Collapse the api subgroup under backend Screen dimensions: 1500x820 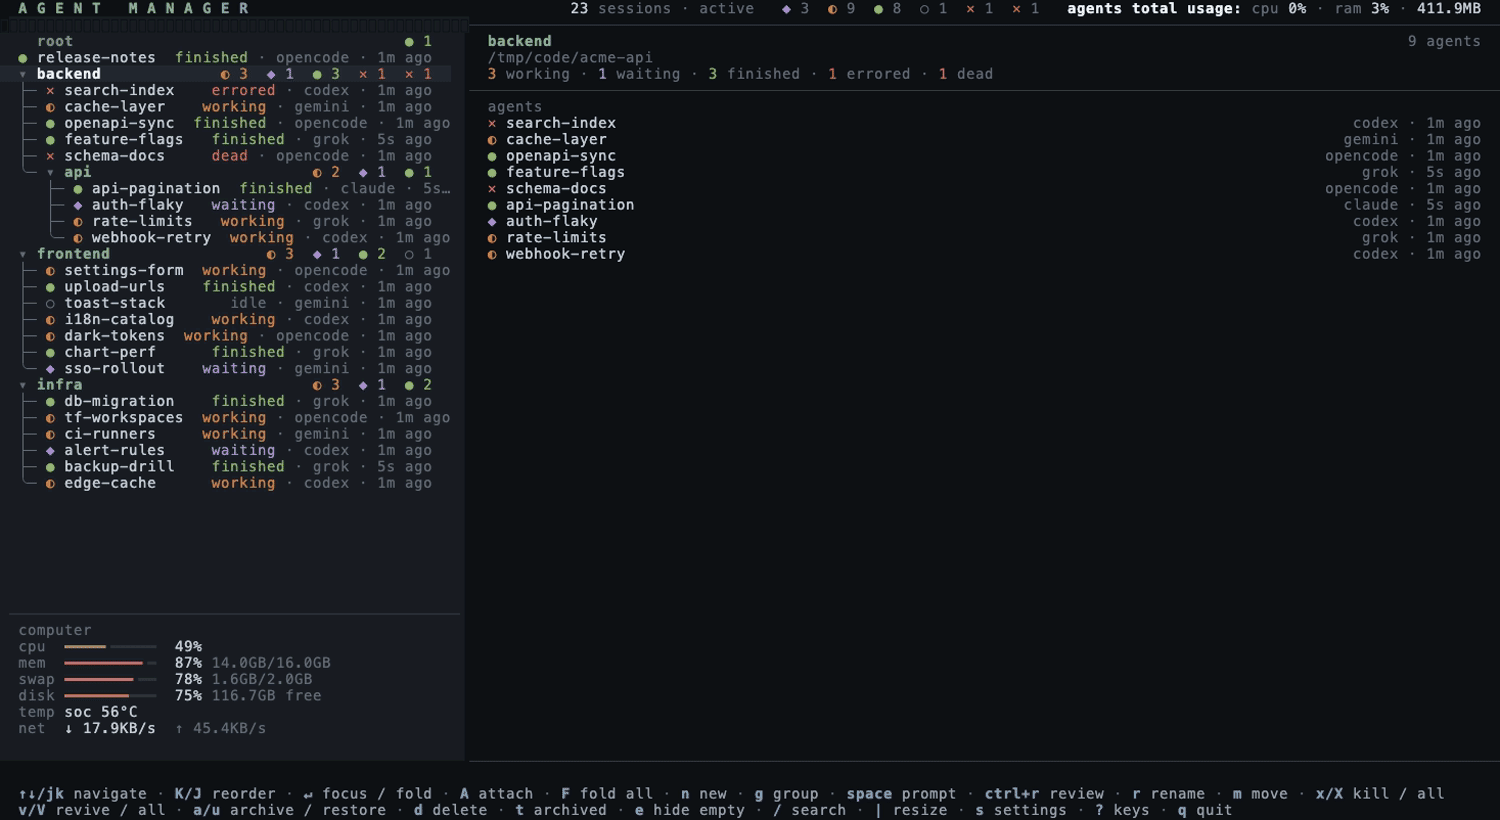(50, 173)
